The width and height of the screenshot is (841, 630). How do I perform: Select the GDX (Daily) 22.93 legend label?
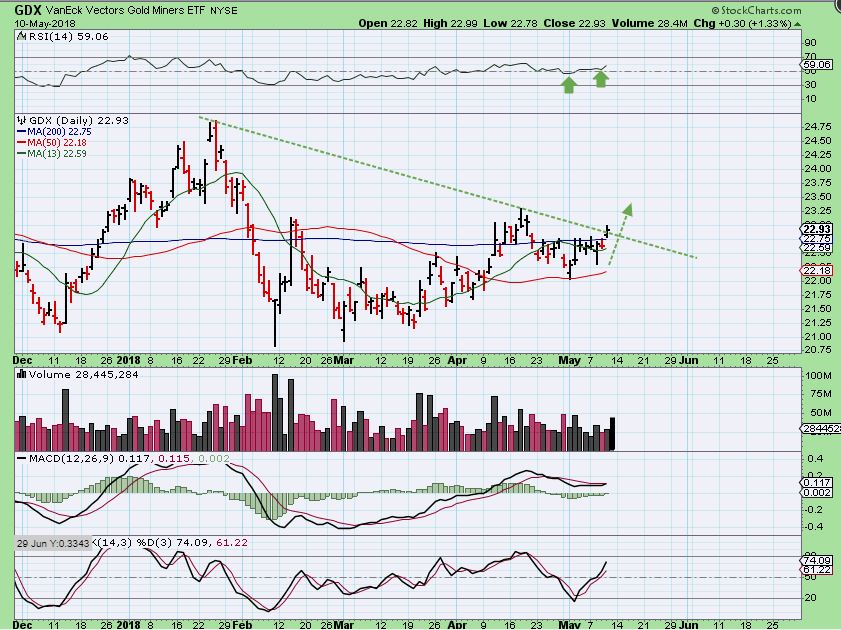coord(79,120)
